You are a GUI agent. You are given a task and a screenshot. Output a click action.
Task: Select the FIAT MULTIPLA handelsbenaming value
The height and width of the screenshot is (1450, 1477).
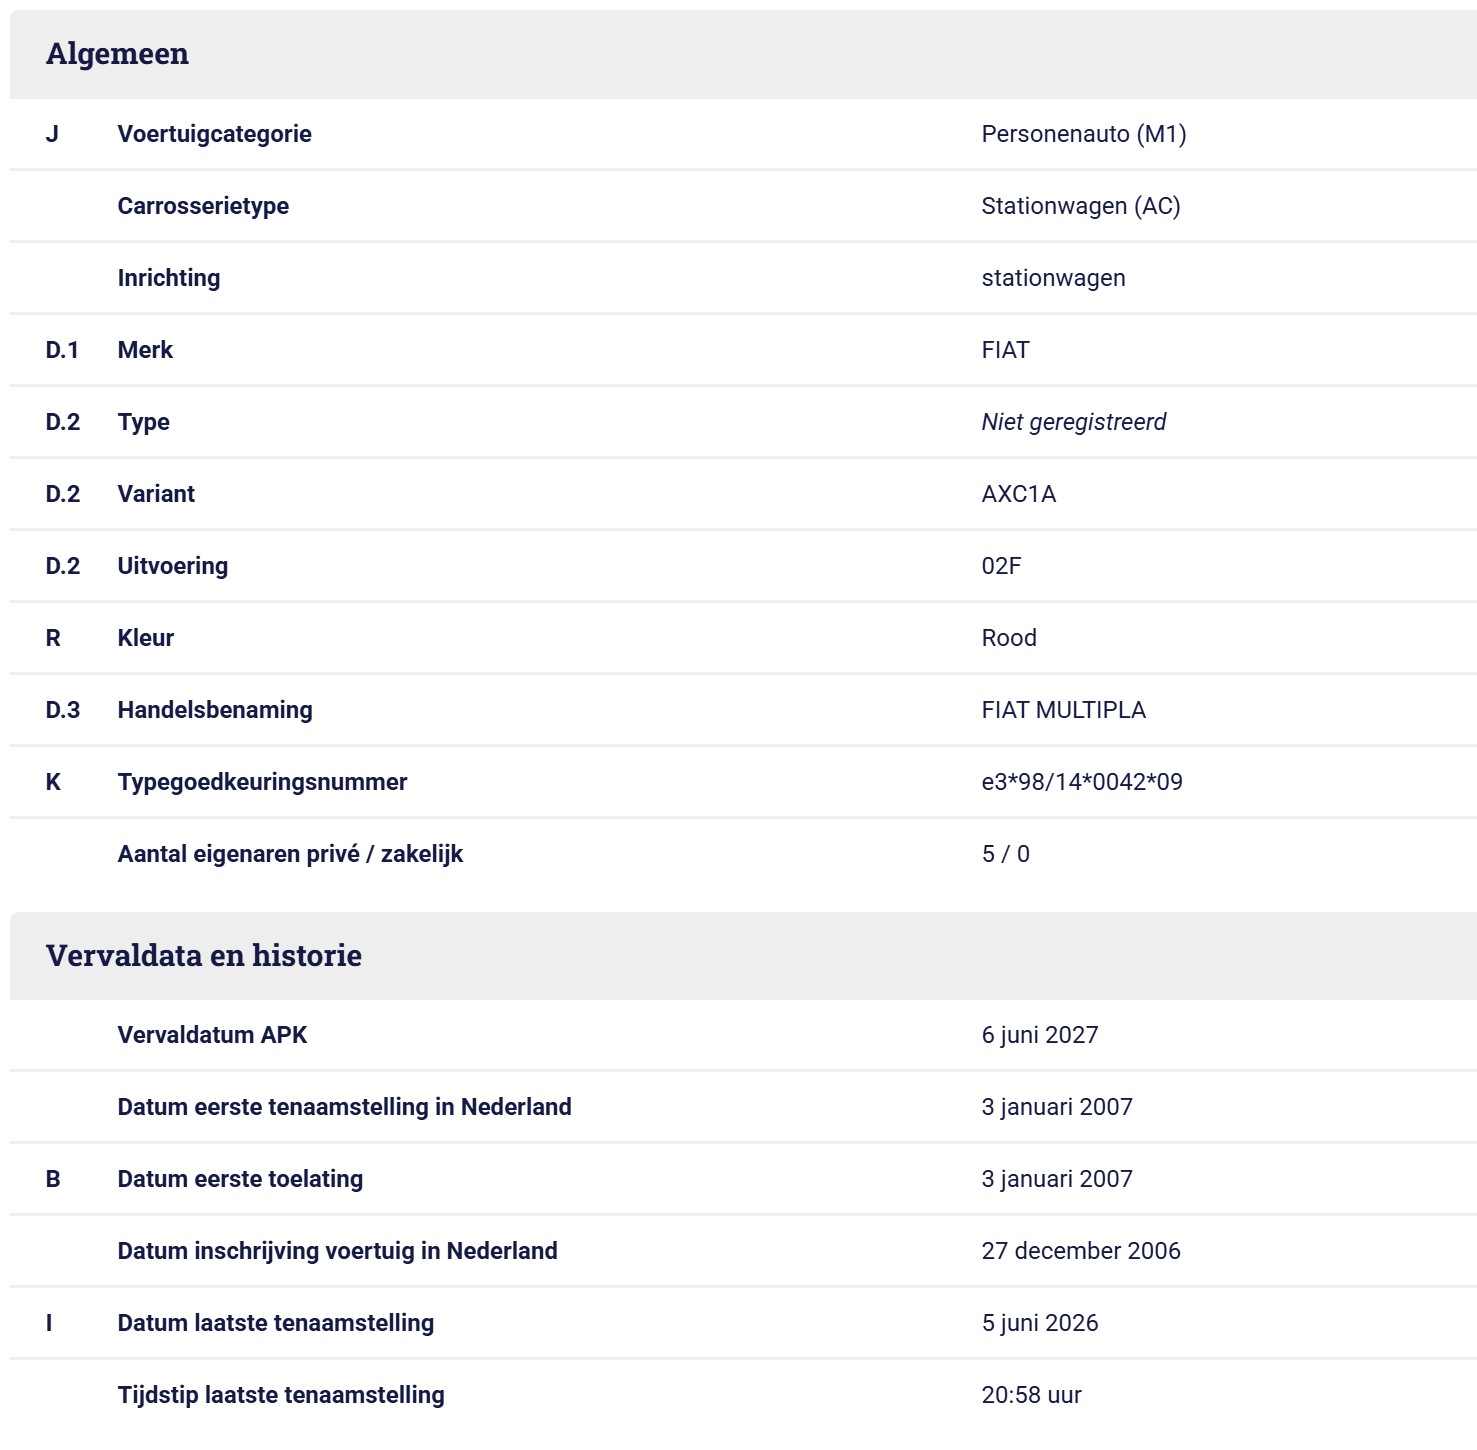coord(1064,710)
